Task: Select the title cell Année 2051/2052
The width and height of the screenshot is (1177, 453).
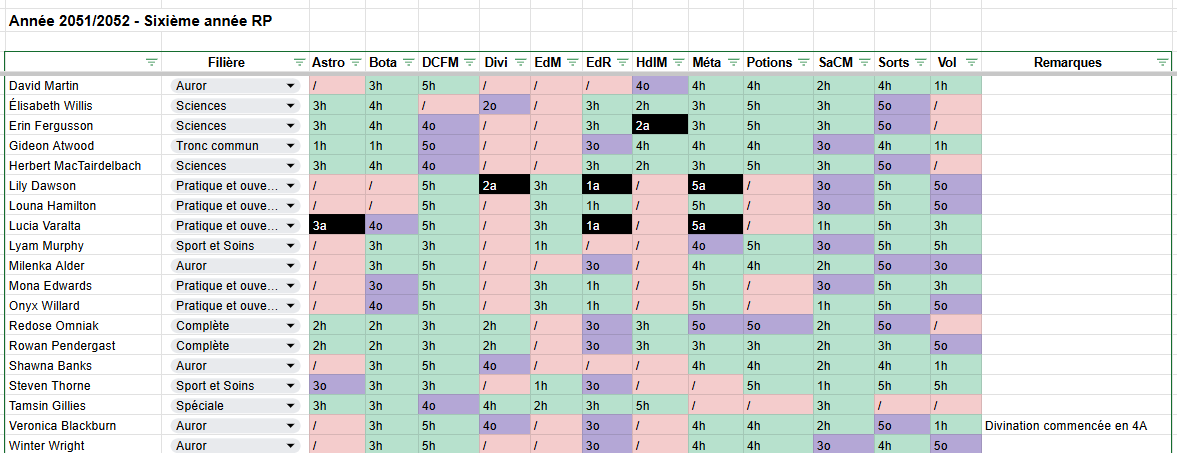Action: coord(140,21)
